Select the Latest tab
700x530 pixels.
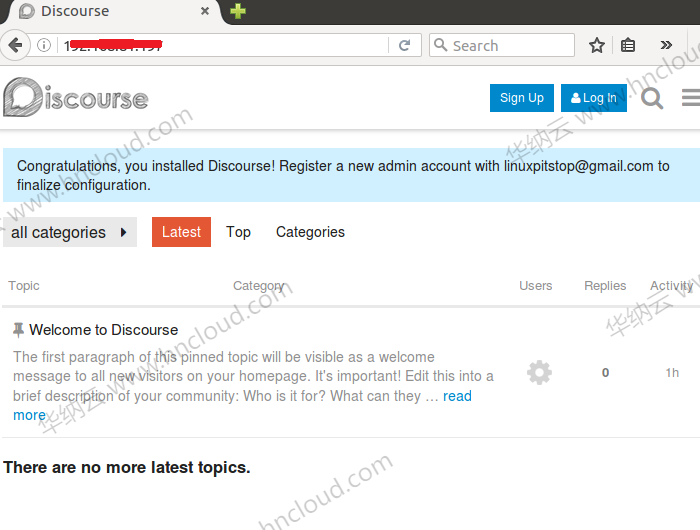point(181,232)
